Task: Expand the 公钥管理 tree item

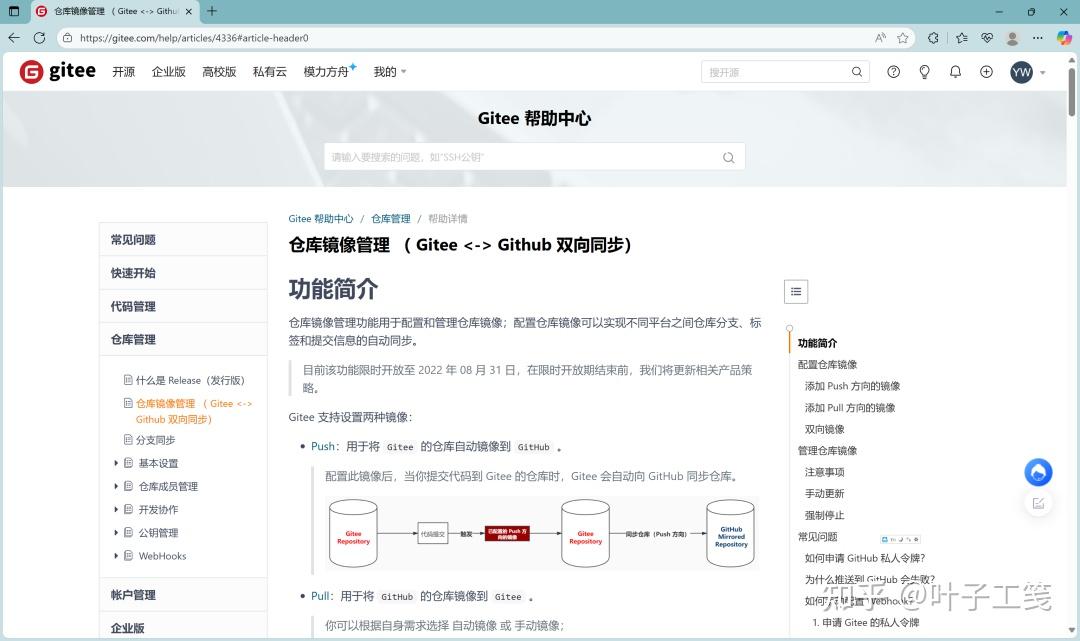Action: [x=116, y=532]
